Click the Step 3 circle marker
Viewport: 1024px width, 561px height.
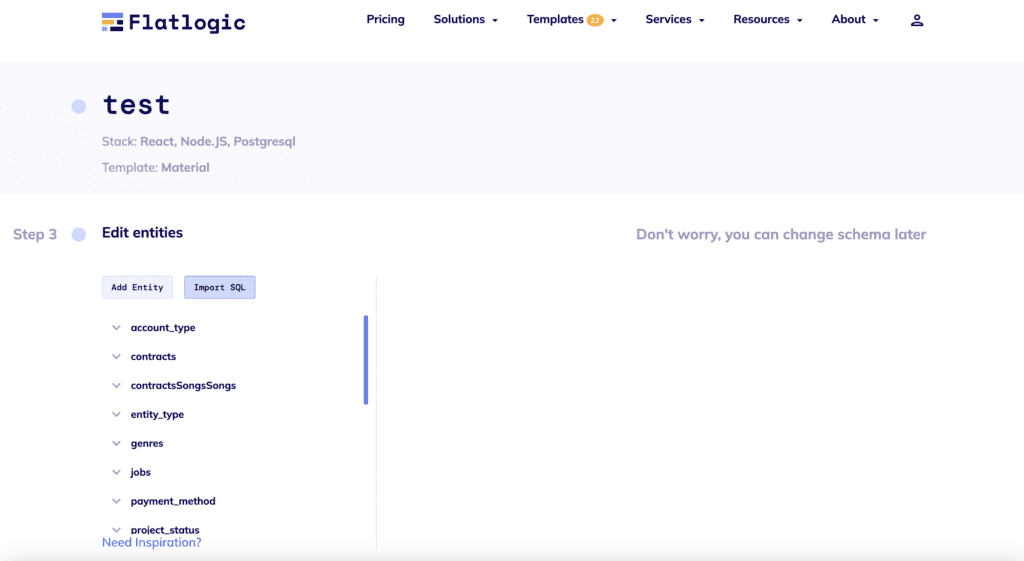pos(79,234)
